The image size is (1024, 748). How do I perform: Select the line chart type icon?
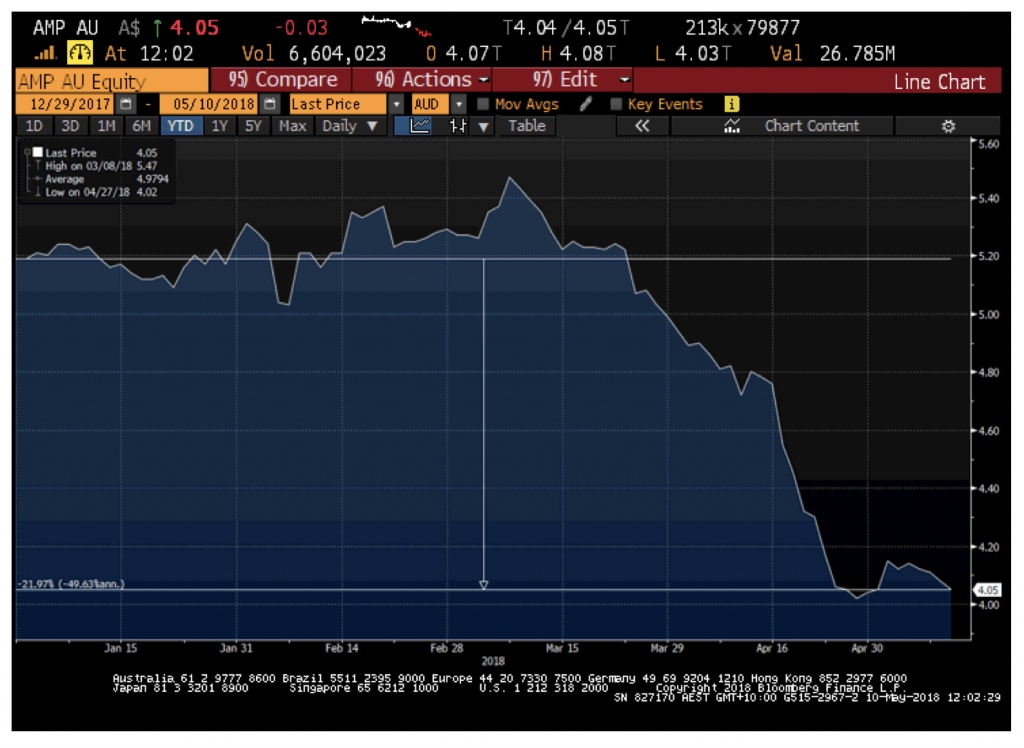click(419, 126)
